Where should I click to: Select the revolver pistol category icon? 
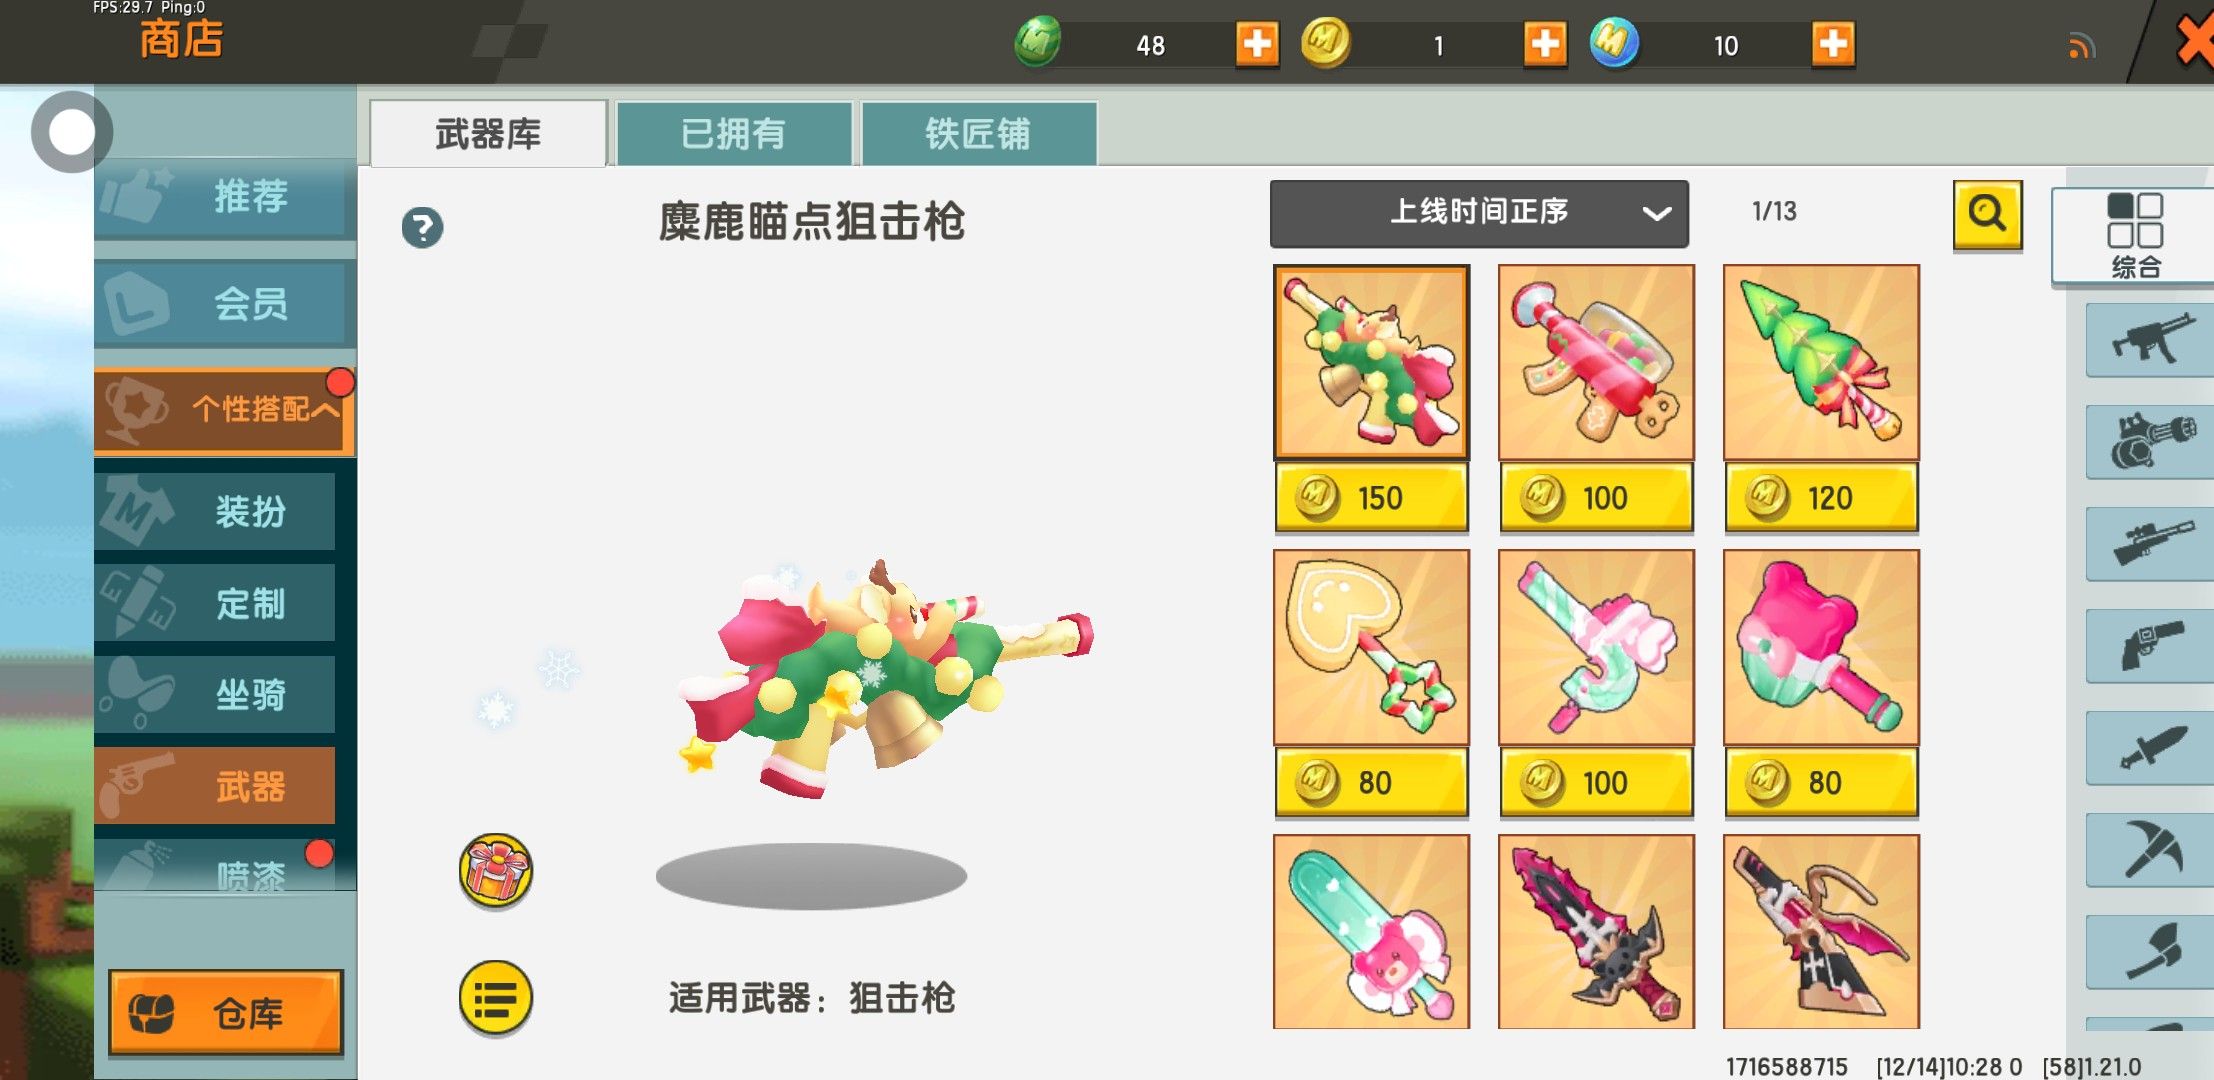point(2150,645)
